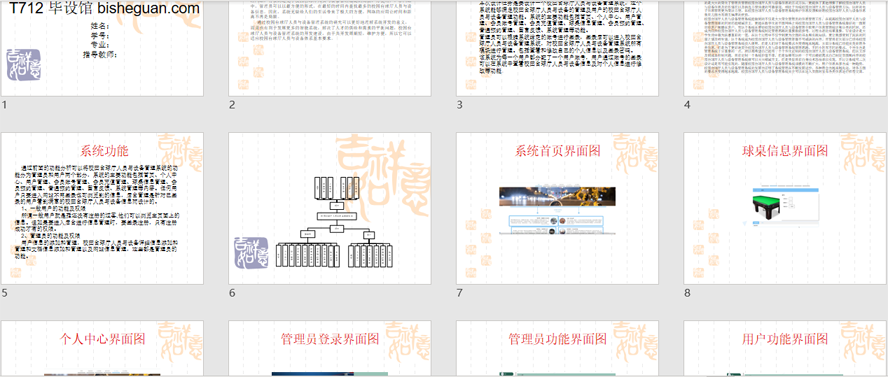Click the homepage banner image on slide 7
888x377 pixels.
coord(557,196)
